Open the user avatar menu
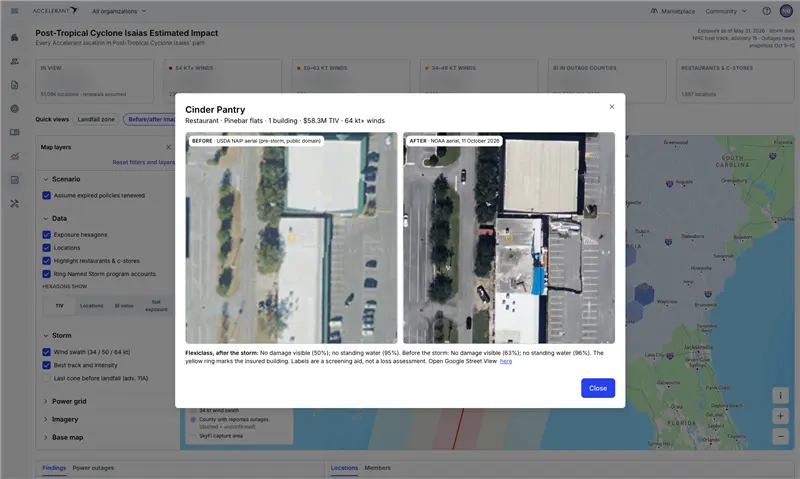Image resolution: width=800 pixels, height=479 pixels. [786, 11]
